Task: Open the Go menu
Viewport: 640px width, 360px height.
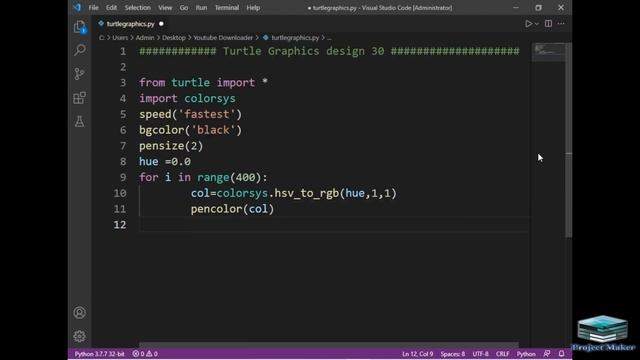Action: pos(184,8)
